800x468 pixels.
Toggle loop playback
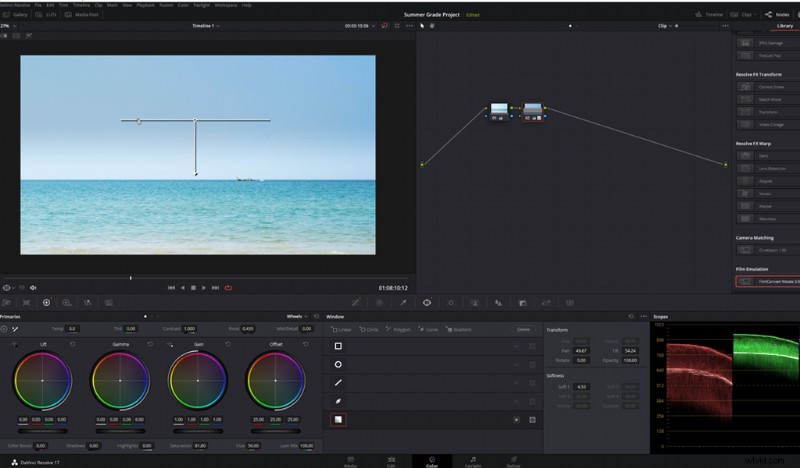[x=228, y=288]
